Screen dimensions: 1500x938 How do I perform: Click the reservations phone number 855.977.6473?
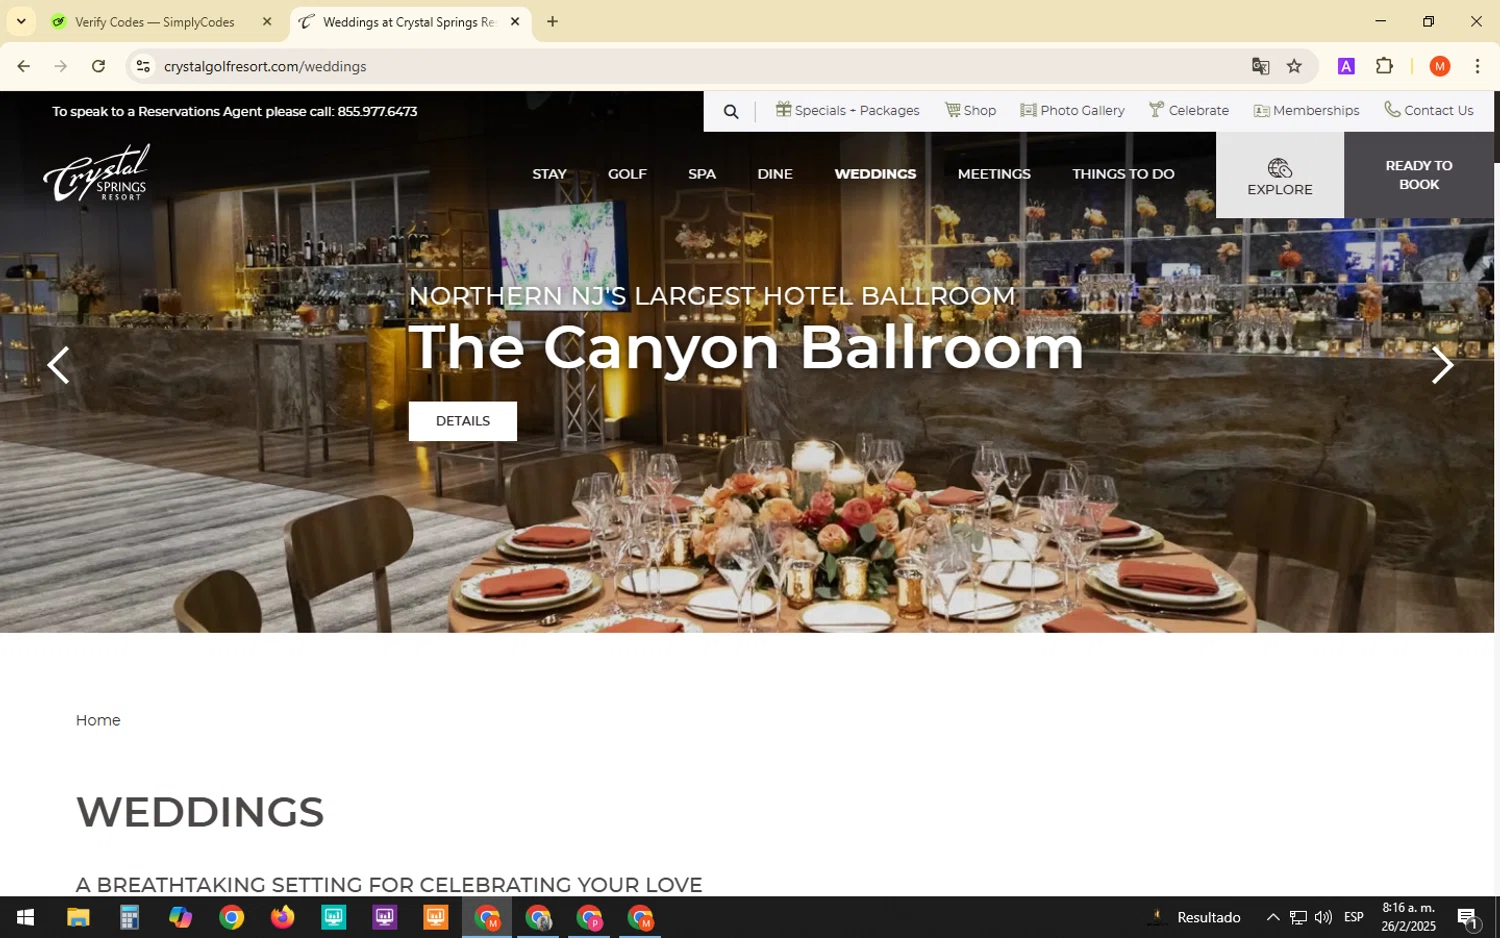pyautogui.click(x=377, y=111)
